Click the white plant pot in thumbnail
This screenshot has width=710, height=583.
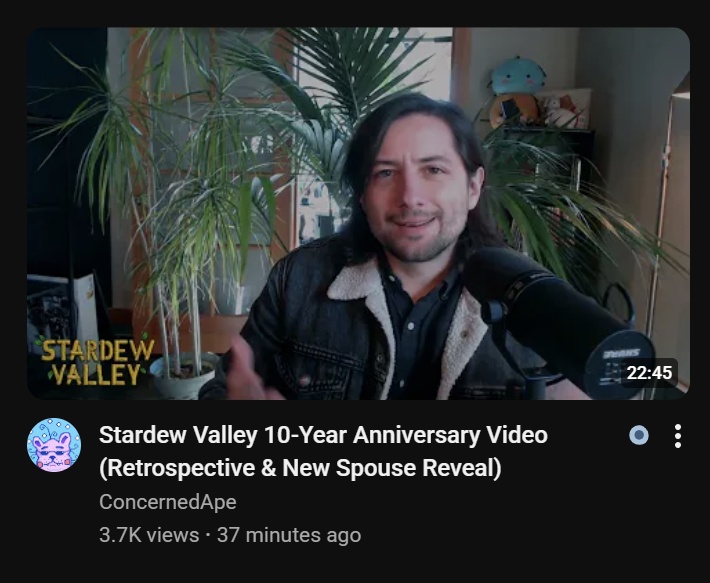coord(182,378)
